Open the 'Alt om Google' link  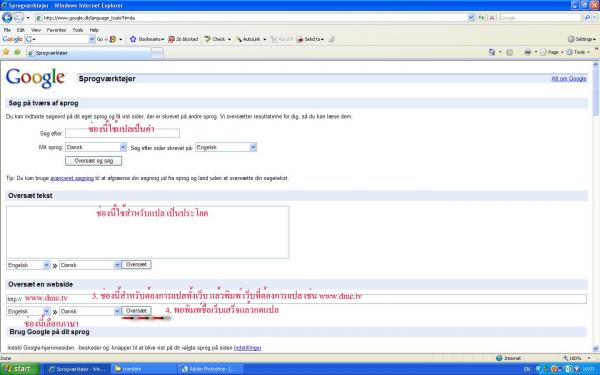pyautogui.click(x=569, y=78)
